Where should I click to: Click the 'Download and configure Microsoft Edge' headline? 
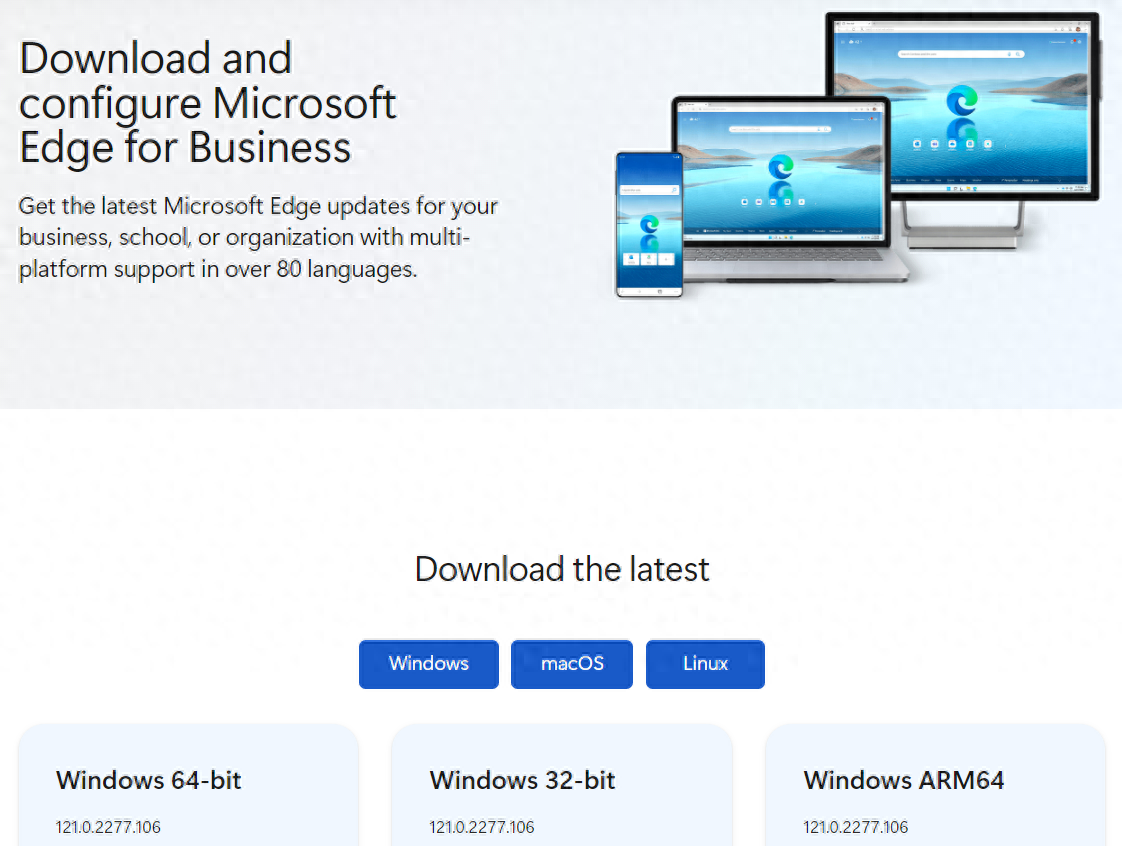click(208, 103)
